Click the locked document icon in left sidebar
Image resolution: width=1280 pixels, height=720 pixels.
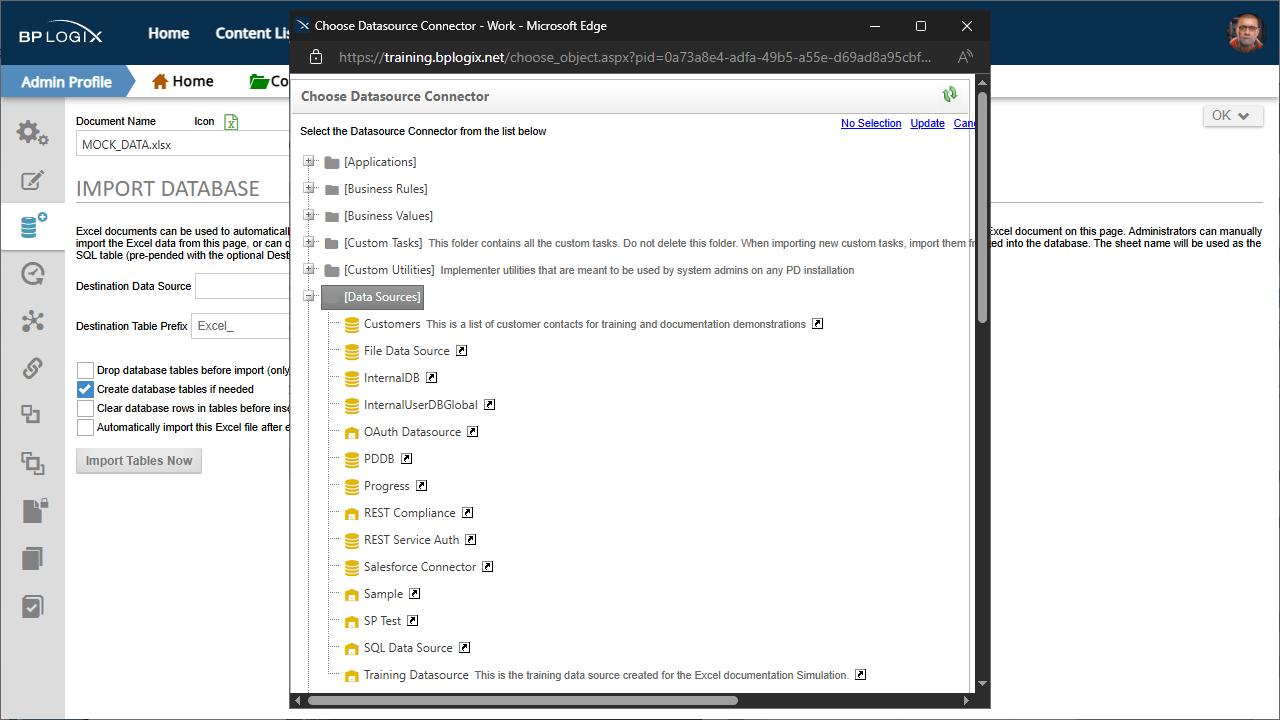tap(34, 511)
